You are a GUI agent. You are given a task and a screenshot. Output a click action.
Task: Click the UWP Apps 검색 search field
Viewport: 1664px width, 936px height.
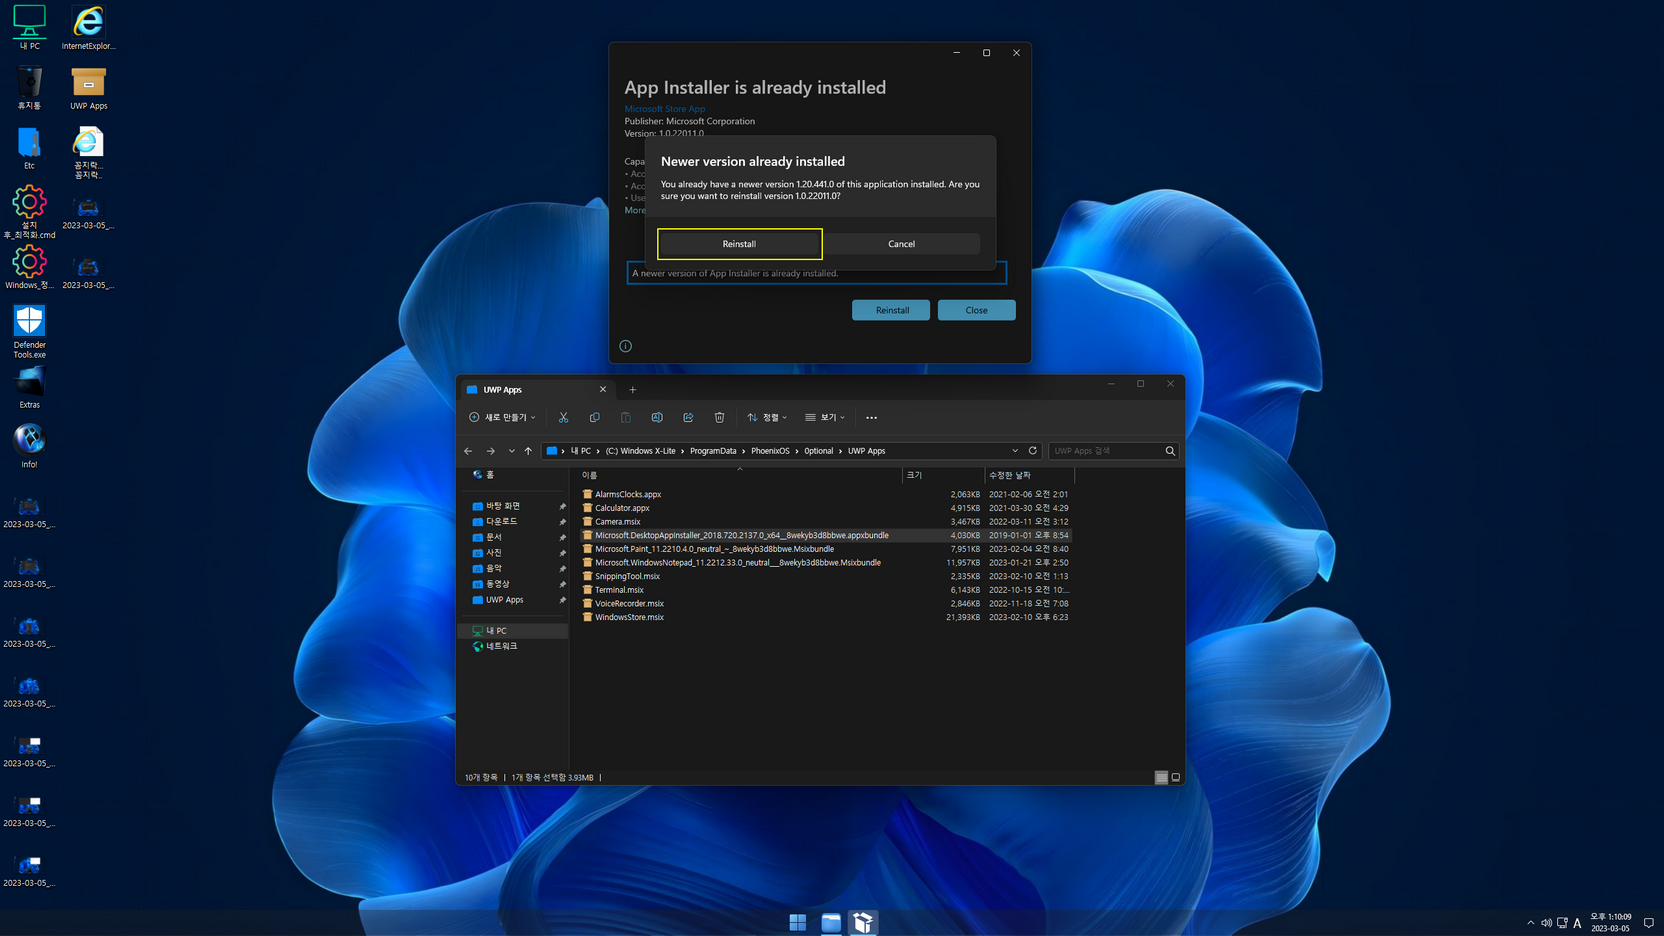coord(1106,451)
